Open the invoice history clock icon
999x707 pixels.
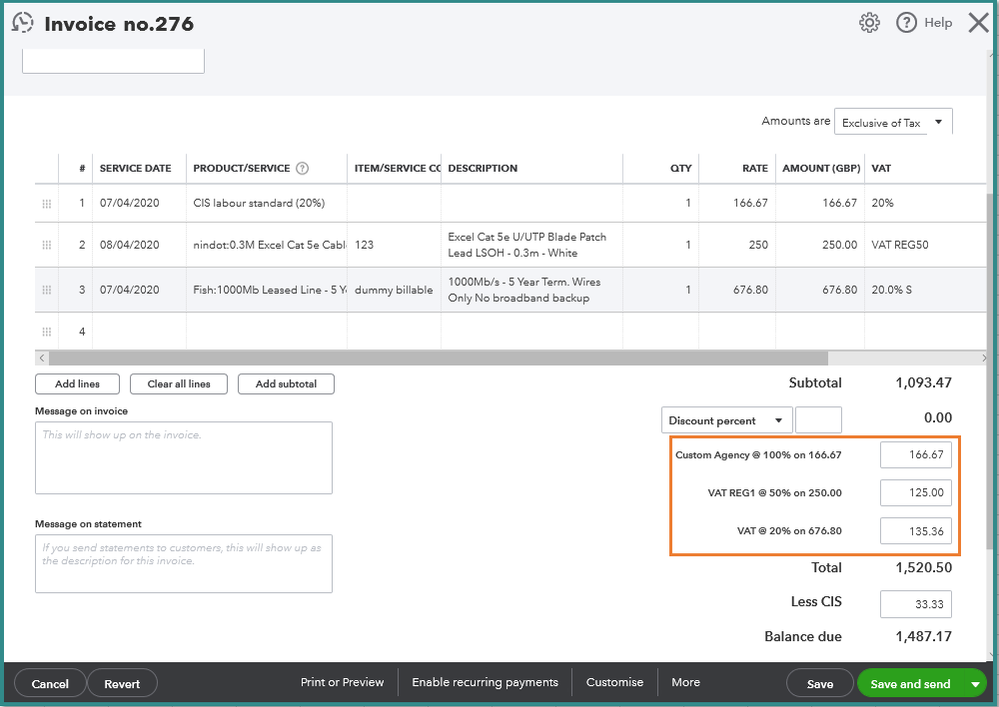[x=22, y=22]
